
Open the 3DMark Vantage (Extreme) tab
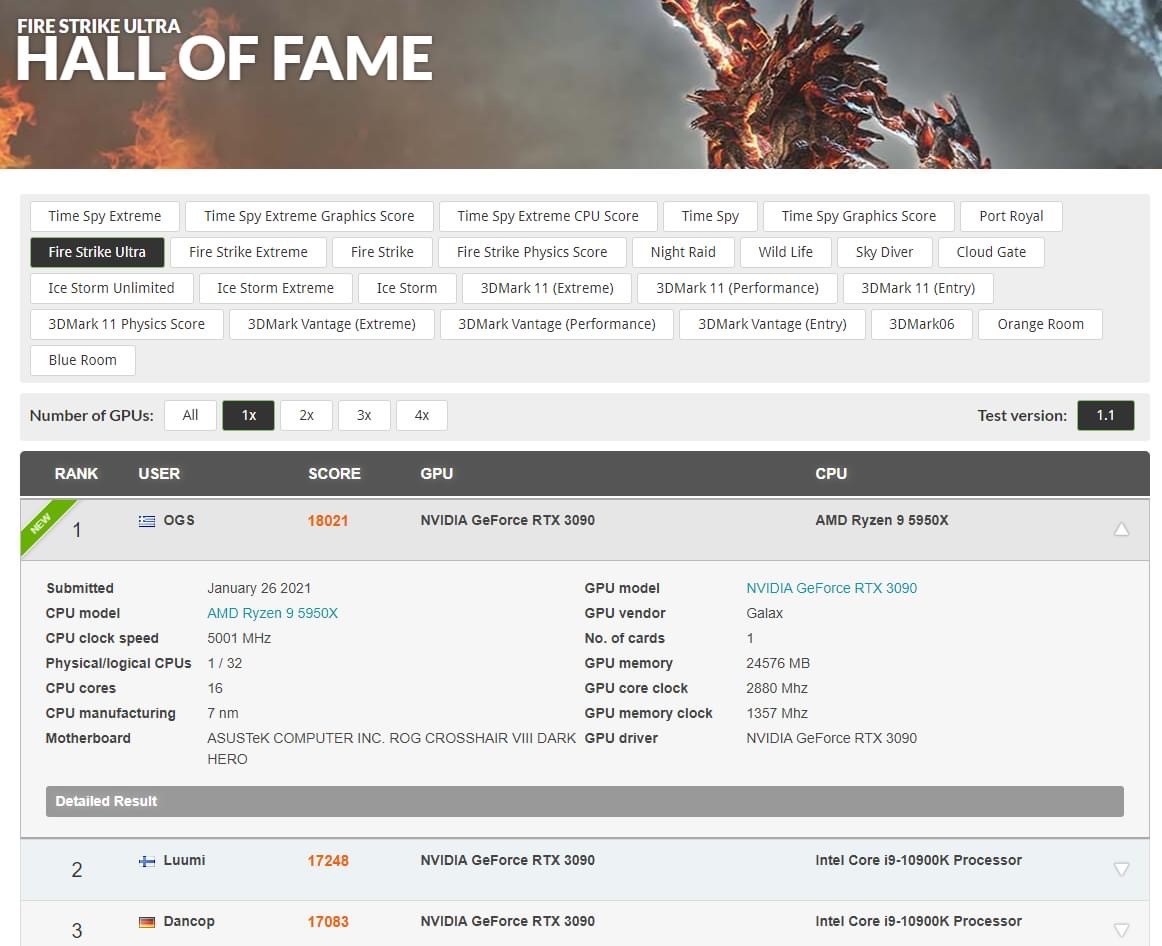pos(331,324)
